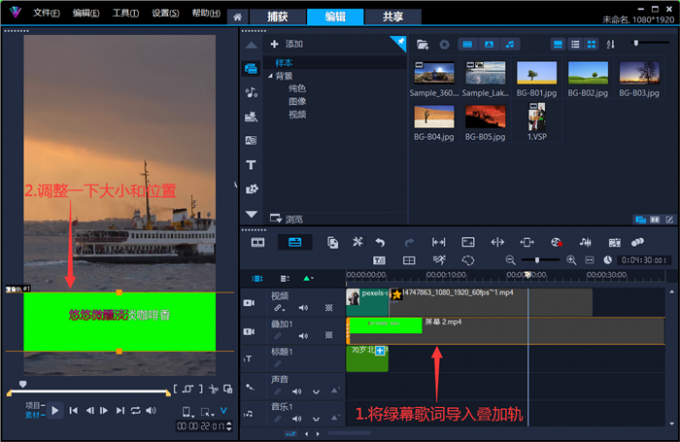Open the preview device size dropdown
This screenshot has height=442, width=680.
click(x=187, y=412)
